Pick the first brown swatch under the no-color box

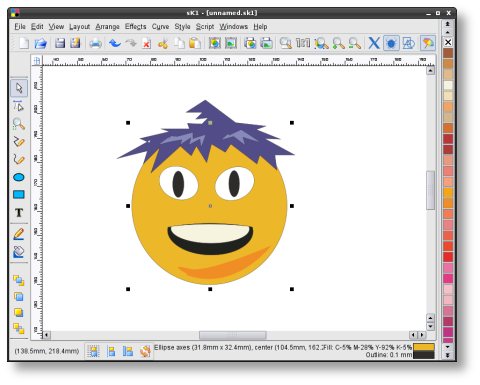448,53
